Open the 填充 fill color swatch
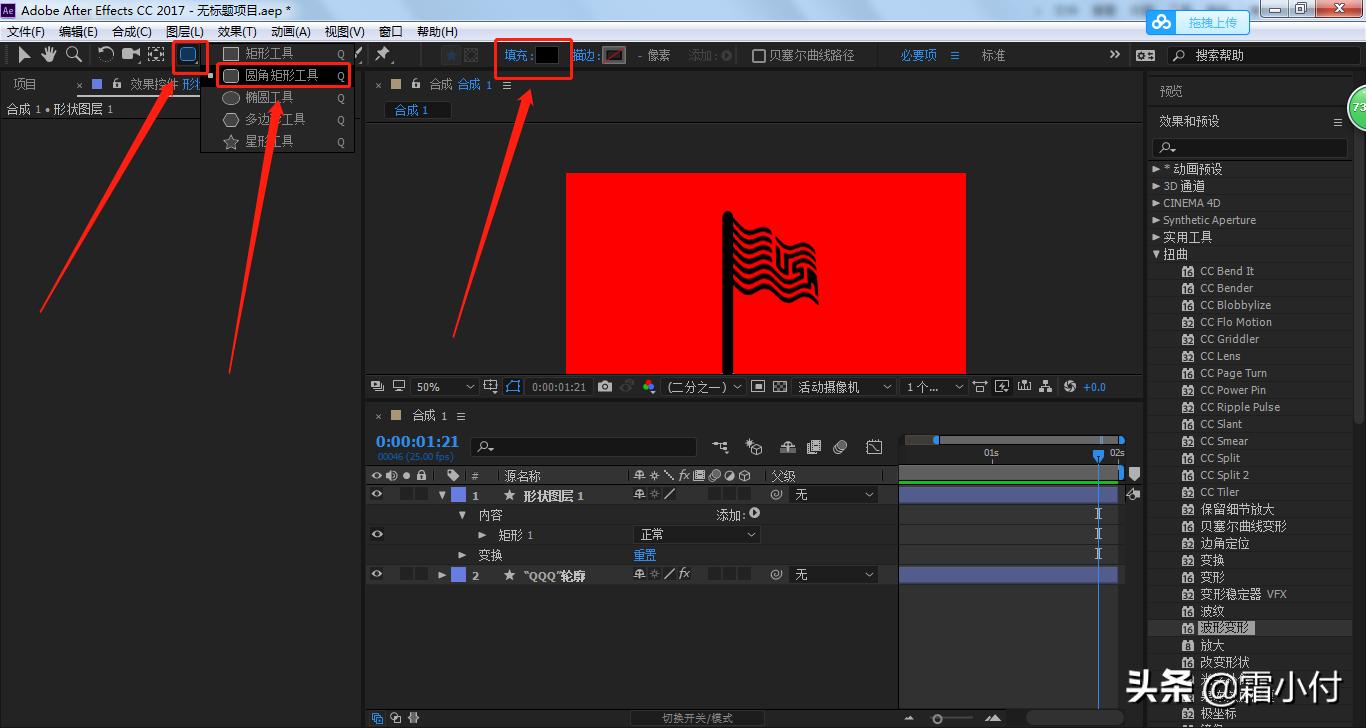The width and height of the screenshot is (1366, 728). pyautogui.click(x=547, y=56)
